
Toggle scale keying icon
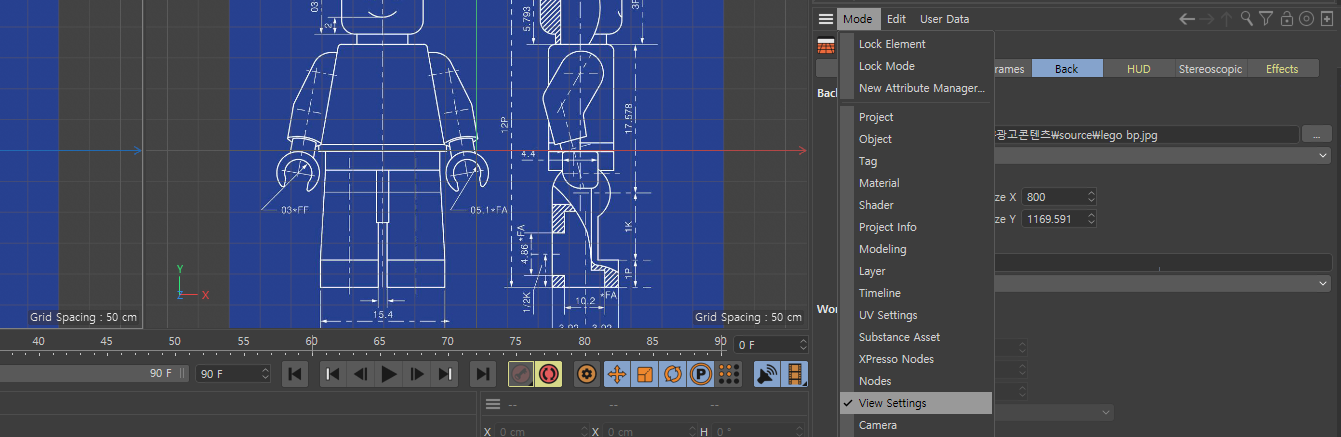click(x=644, y=374)
